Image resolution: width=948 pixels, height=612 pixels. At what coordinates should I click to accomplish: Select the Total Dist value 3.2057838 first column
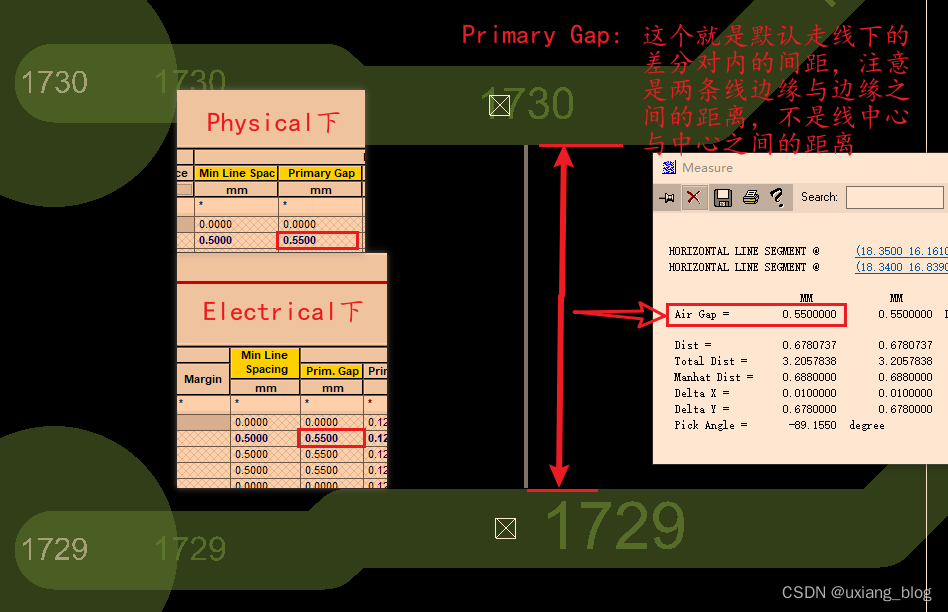tap(809, 361)
